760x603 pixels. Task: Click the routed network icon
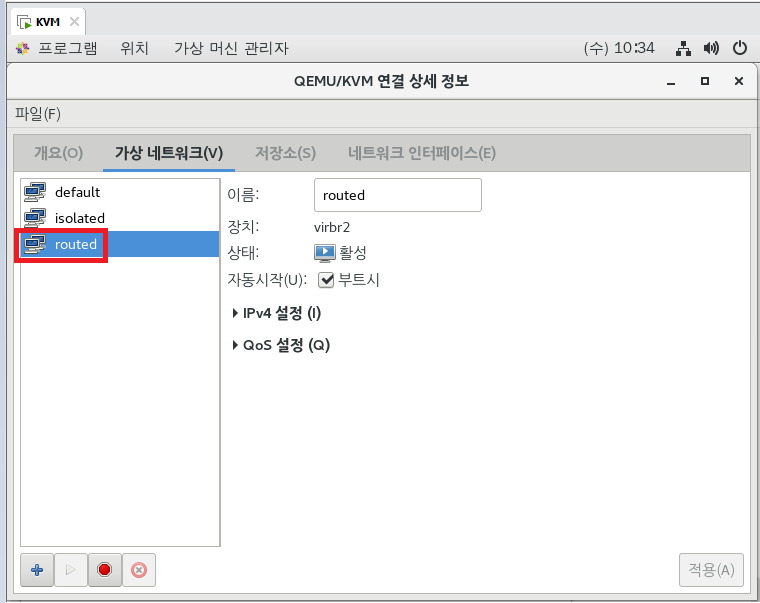pyautogui.click(x=35, y=244)
